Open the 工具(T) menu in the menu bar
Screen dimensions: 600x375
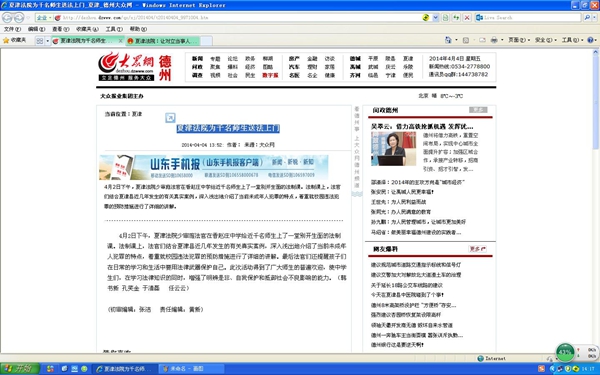coord(114,29)
